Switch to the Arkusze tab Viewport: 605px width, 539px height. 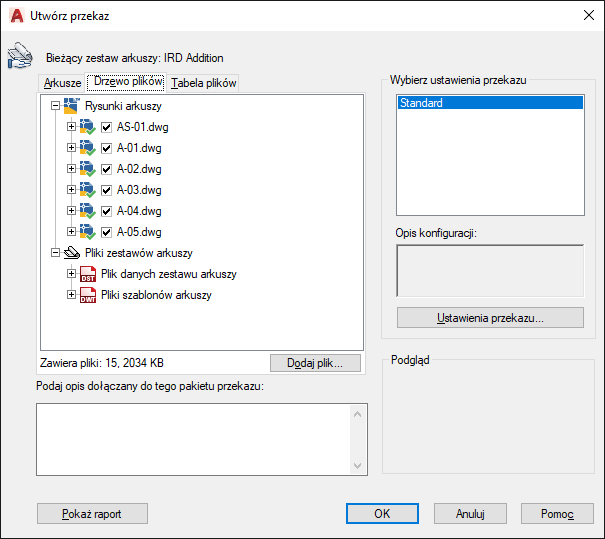coord(62,83)
